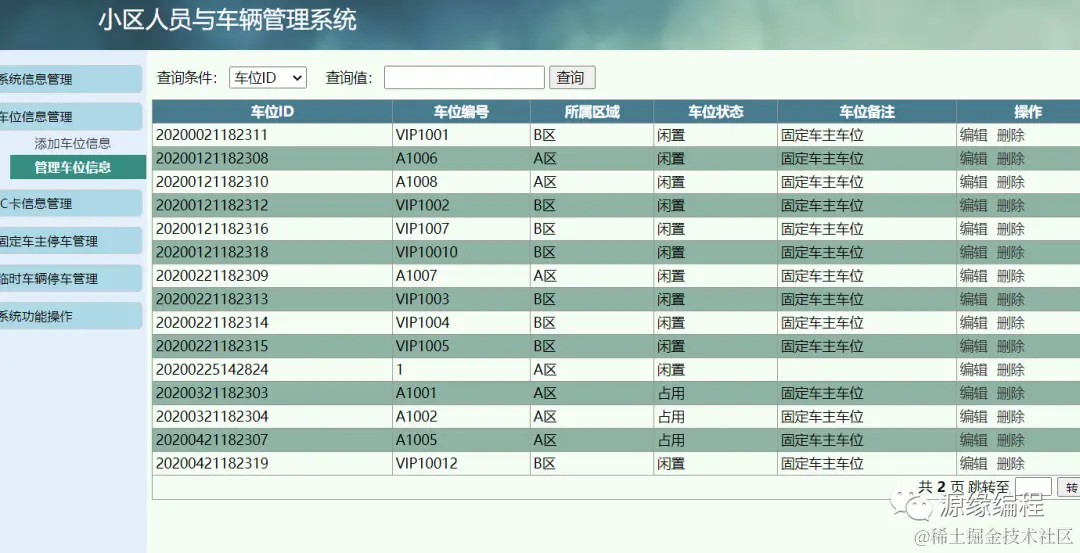Delete the VIP1005 parking spot
Screen dimensions: 1080x553
(x=1010, y=346)
